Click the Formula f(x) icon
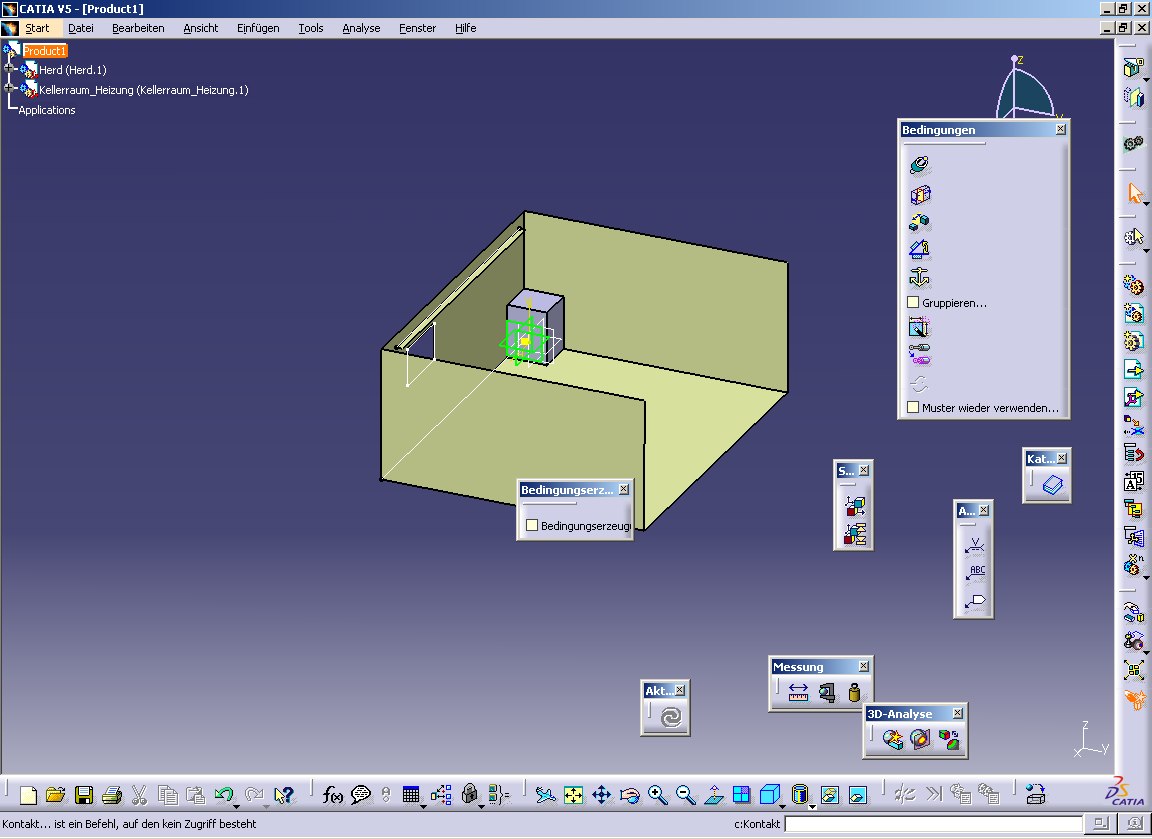Image resolution: width=1152 pixels, height=839 pixels. [333, 795]
